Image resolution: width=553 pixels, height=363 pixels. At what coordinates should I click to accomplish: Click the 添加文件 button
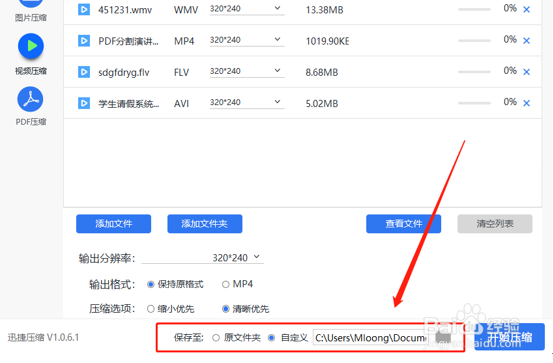click(x=114, y=224)
